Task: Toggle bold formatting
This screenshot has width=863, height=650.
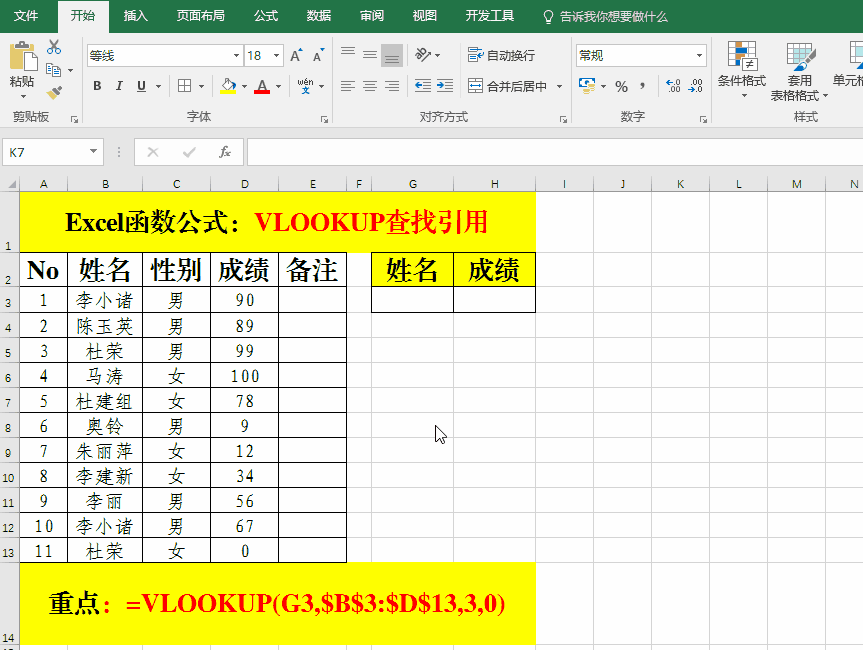Action: 97,86
